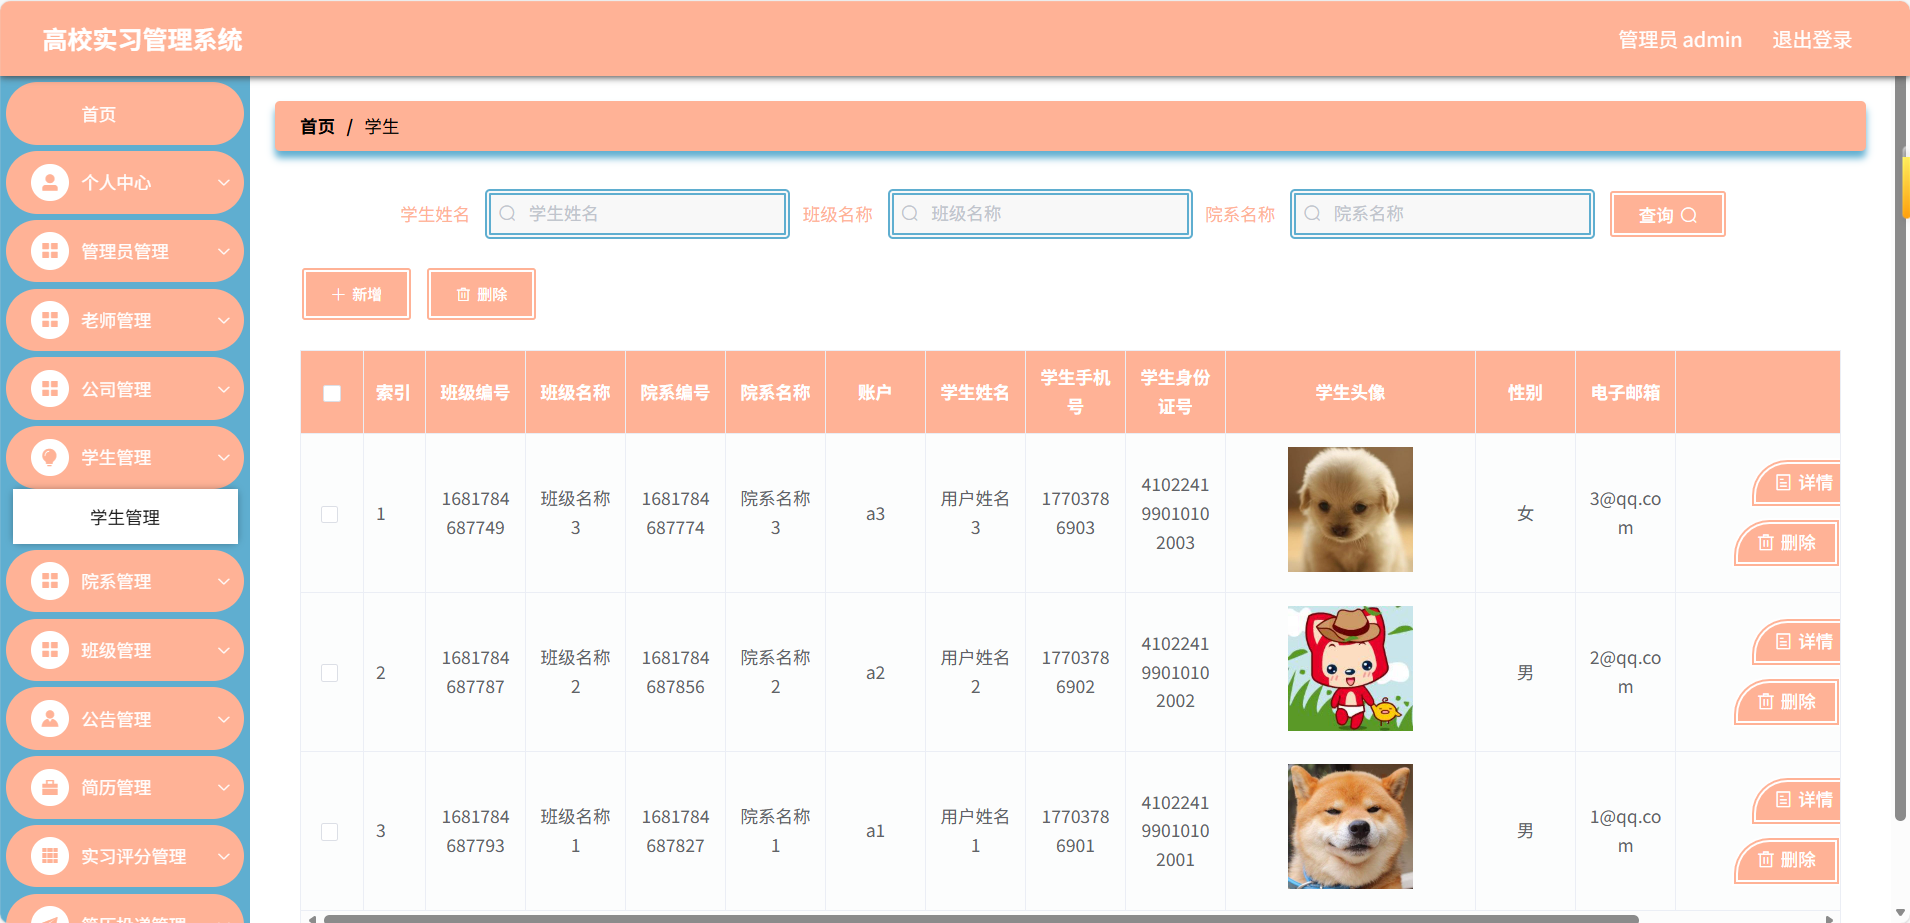Focus the 学生姓名 input field
Screen dimensions: 1910x923
pos(638,214)
